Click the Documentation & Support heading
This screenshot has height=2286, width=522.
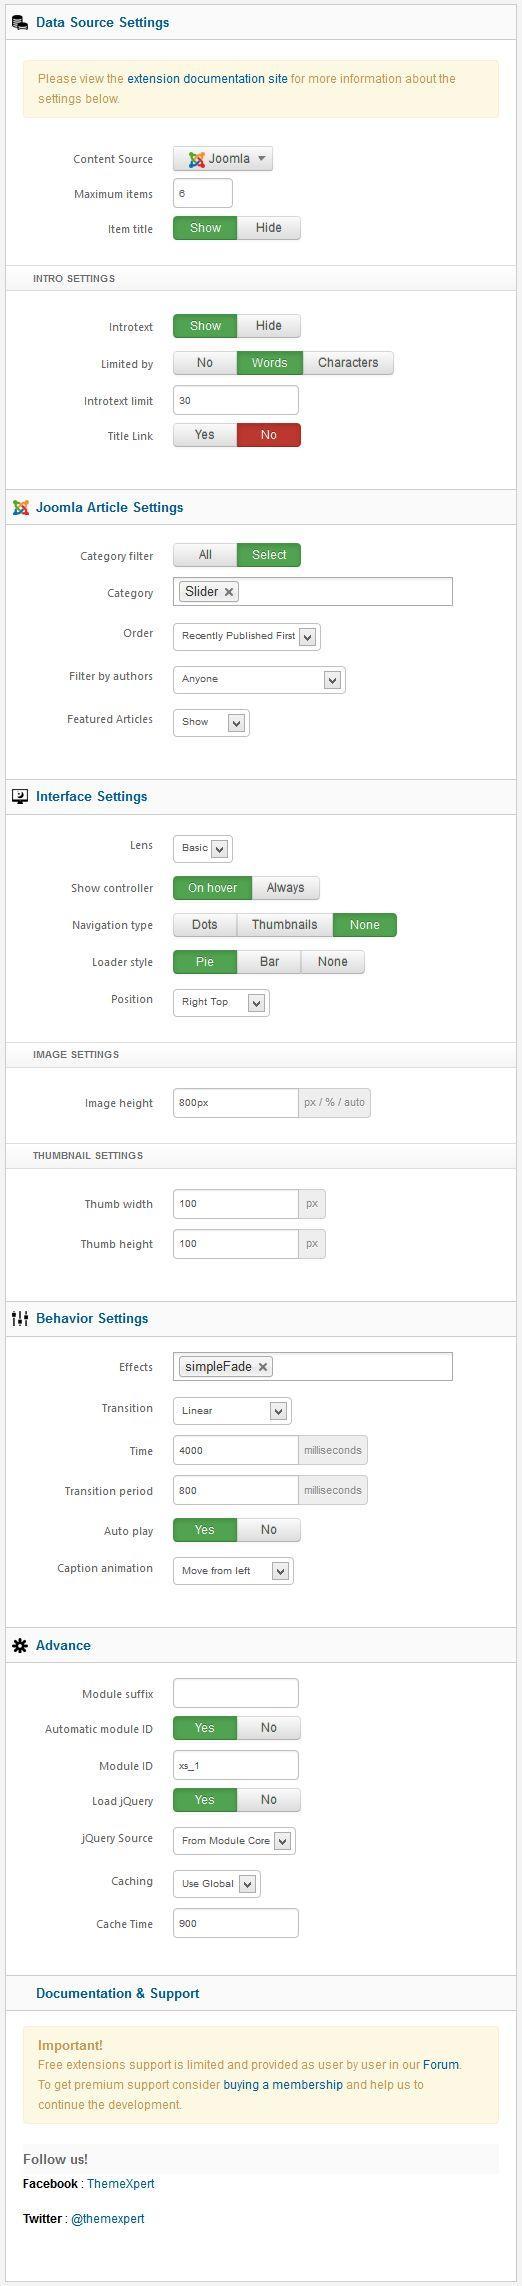[118, 1993]
